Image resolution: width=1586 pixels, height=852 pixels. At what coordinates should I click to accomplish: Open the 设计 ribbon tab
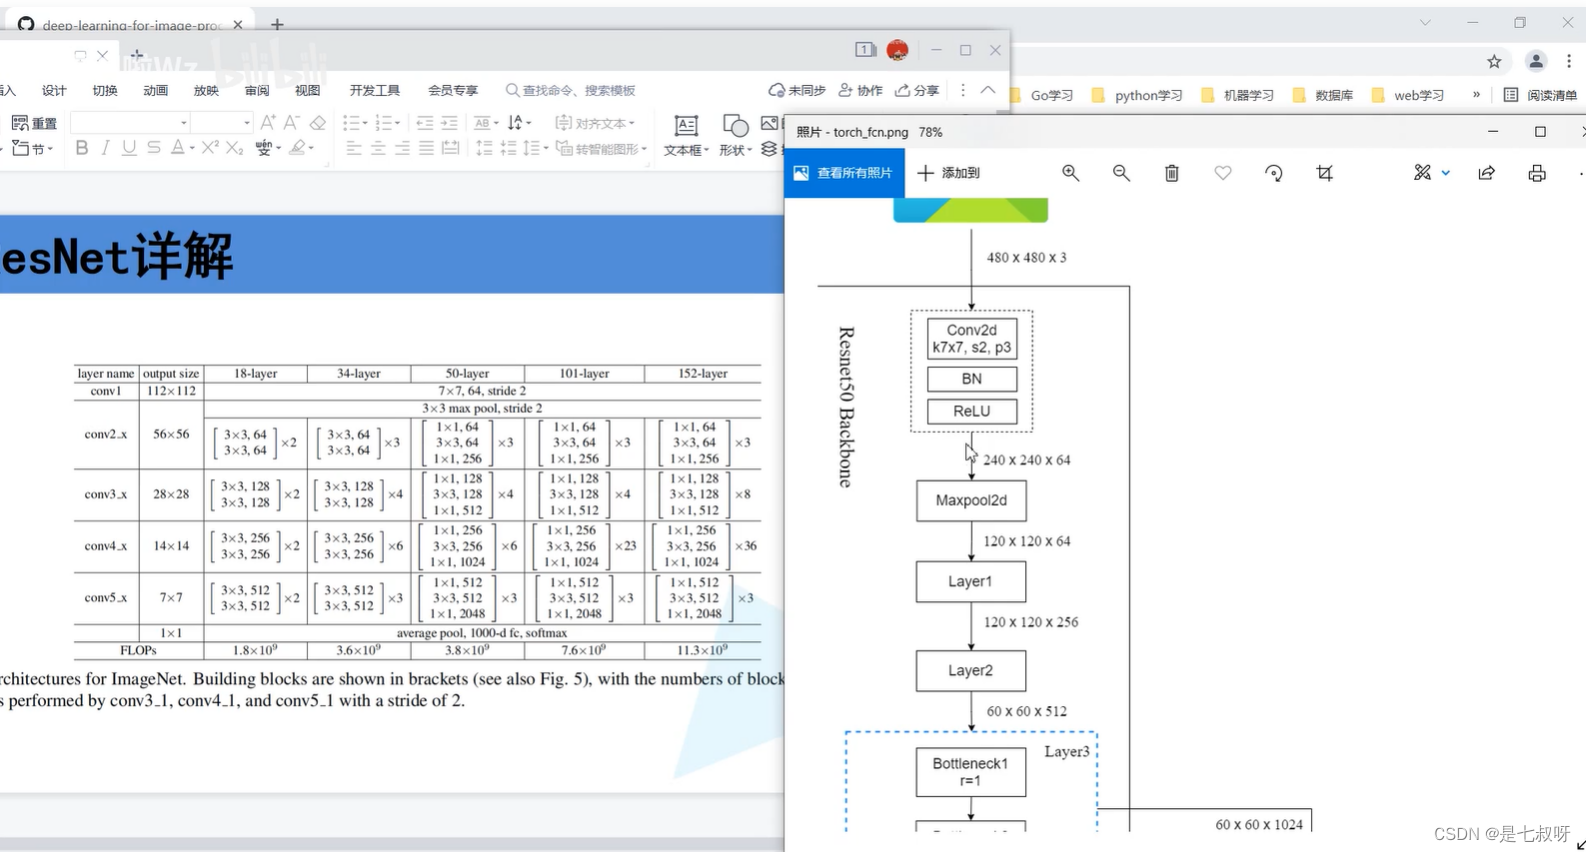coord(54,90)
